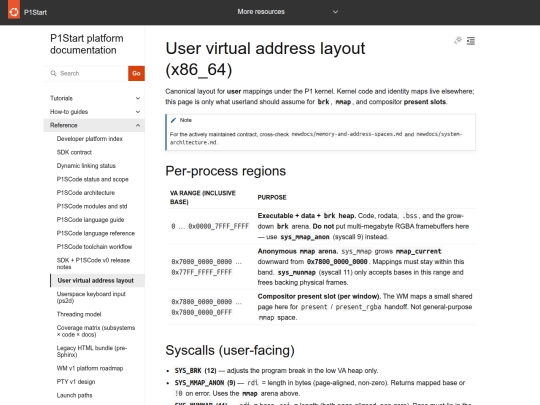Image resolution: width=540 pixels, height=405 pixels.
Task: Click the P1Start orange logo icon
Action: (14, 10)
